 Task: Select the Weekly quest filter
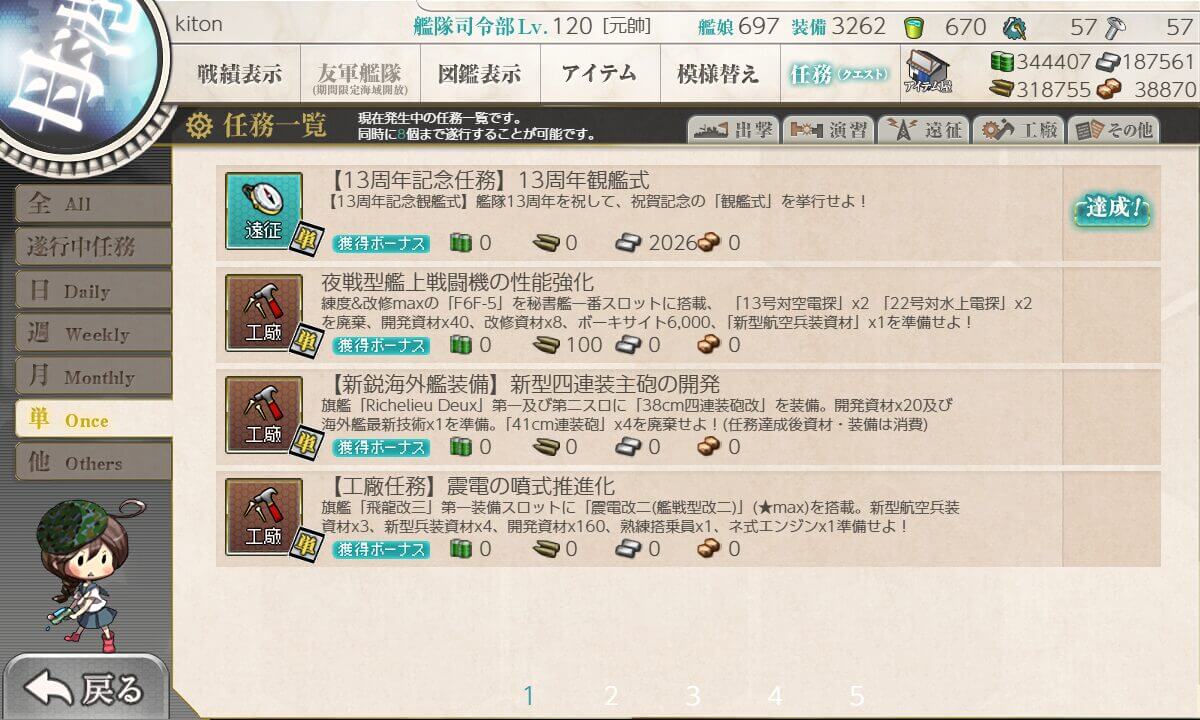(x=92, y=334)
